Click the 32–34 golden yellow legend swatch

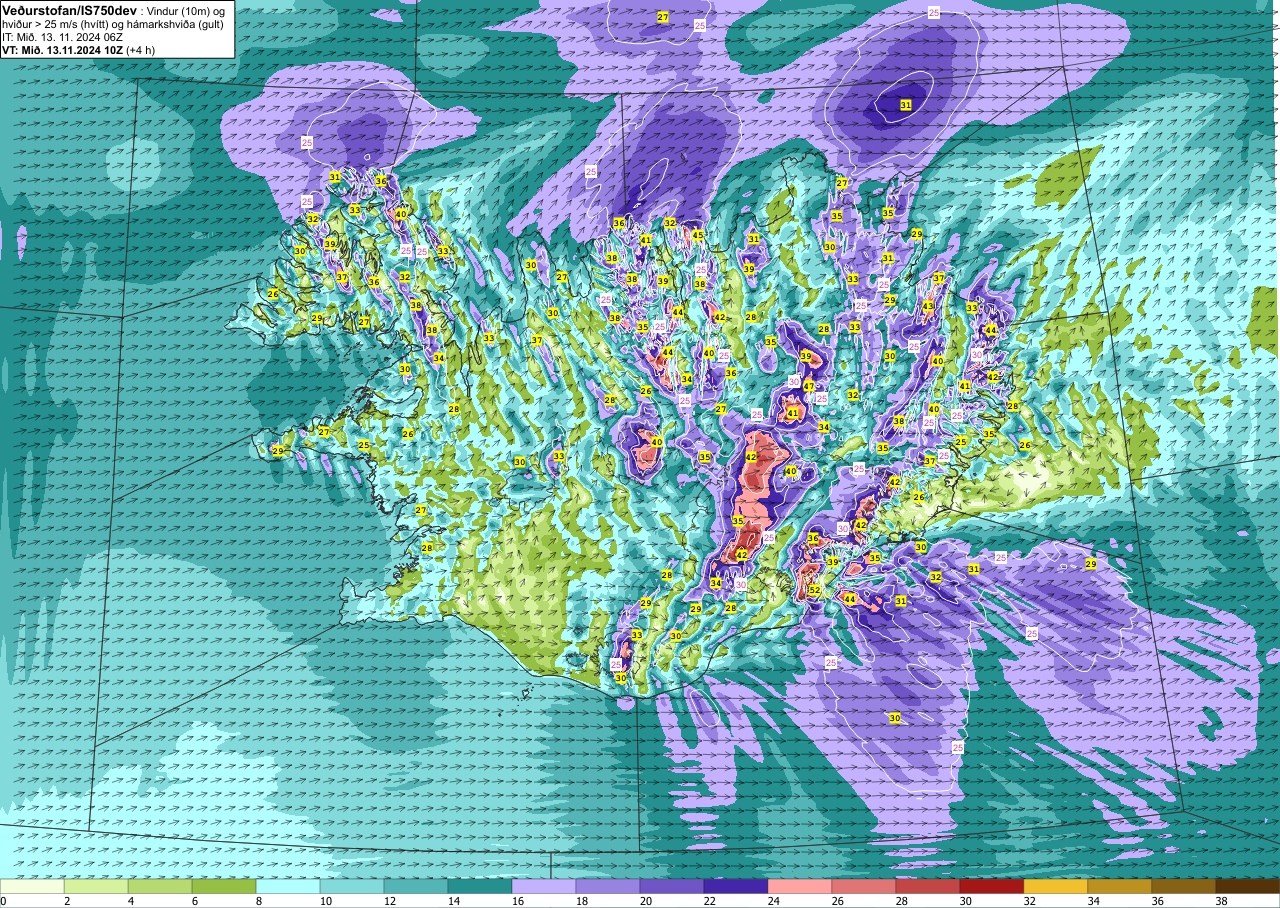pyautogui.click(x=1056, y=886)
